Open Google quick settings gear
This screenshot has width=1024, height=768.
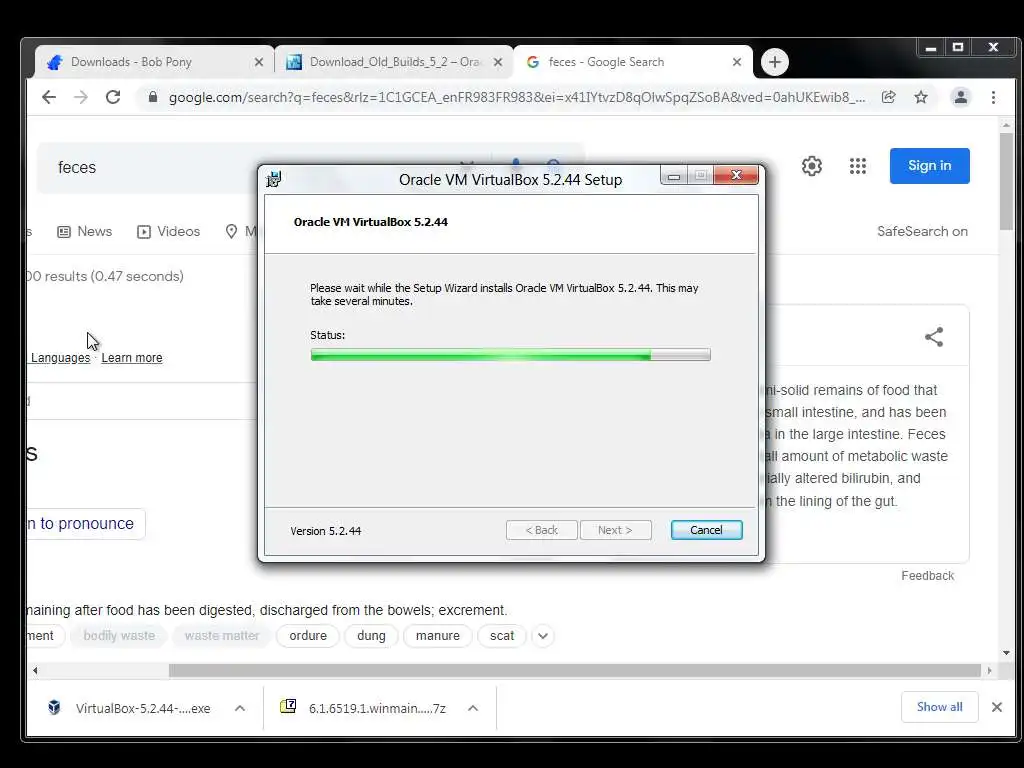[812, 166]
